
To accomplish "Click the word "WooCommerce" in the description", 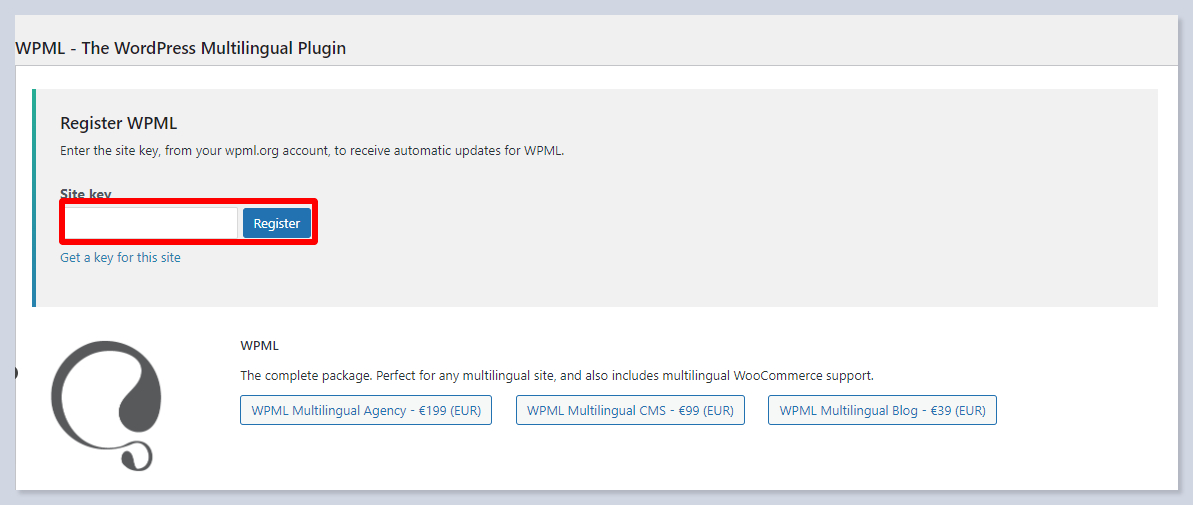I will tap(776, 376).
